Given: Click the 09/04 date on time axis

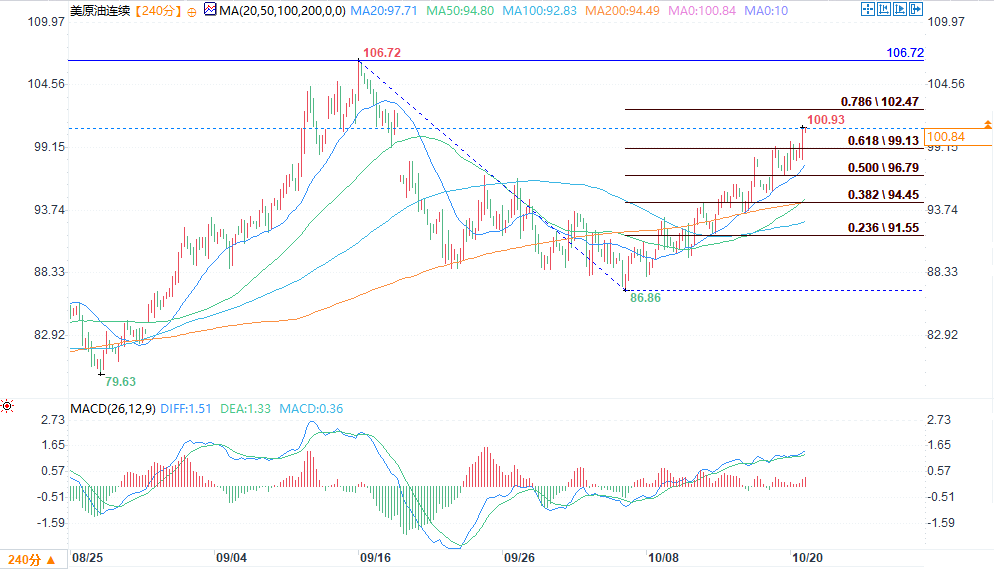Looking at the screenshot, I should pyautogui.click(x=231, y=558).
